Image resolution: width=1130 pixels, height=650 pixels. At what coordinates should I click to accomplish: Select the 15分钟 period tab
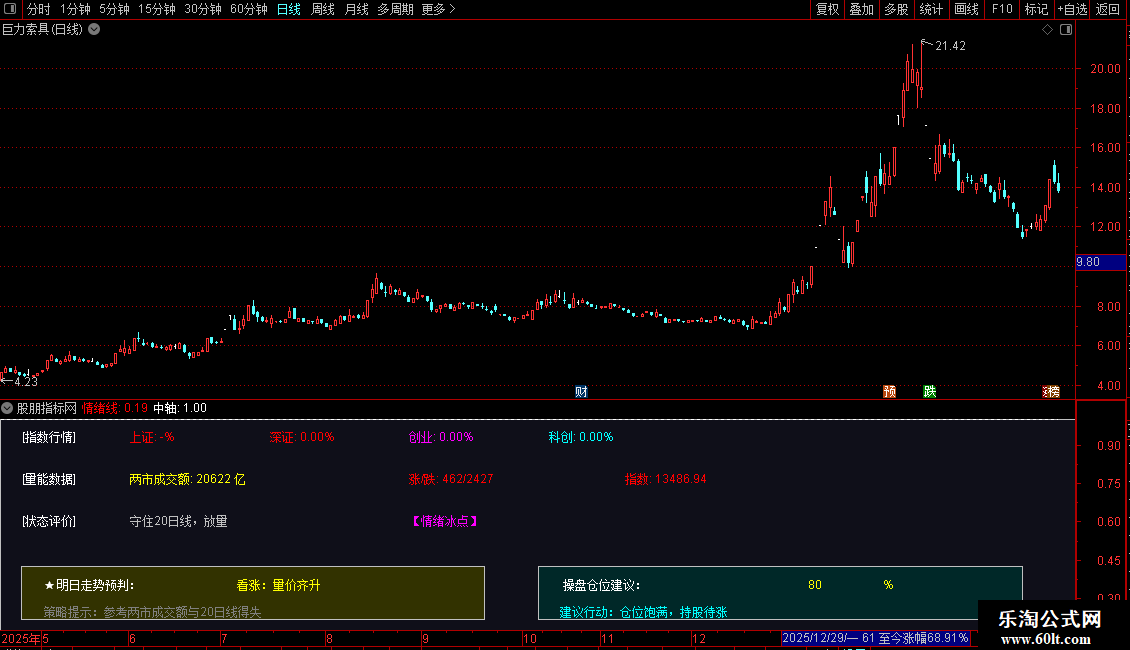[x=156, y=9]
